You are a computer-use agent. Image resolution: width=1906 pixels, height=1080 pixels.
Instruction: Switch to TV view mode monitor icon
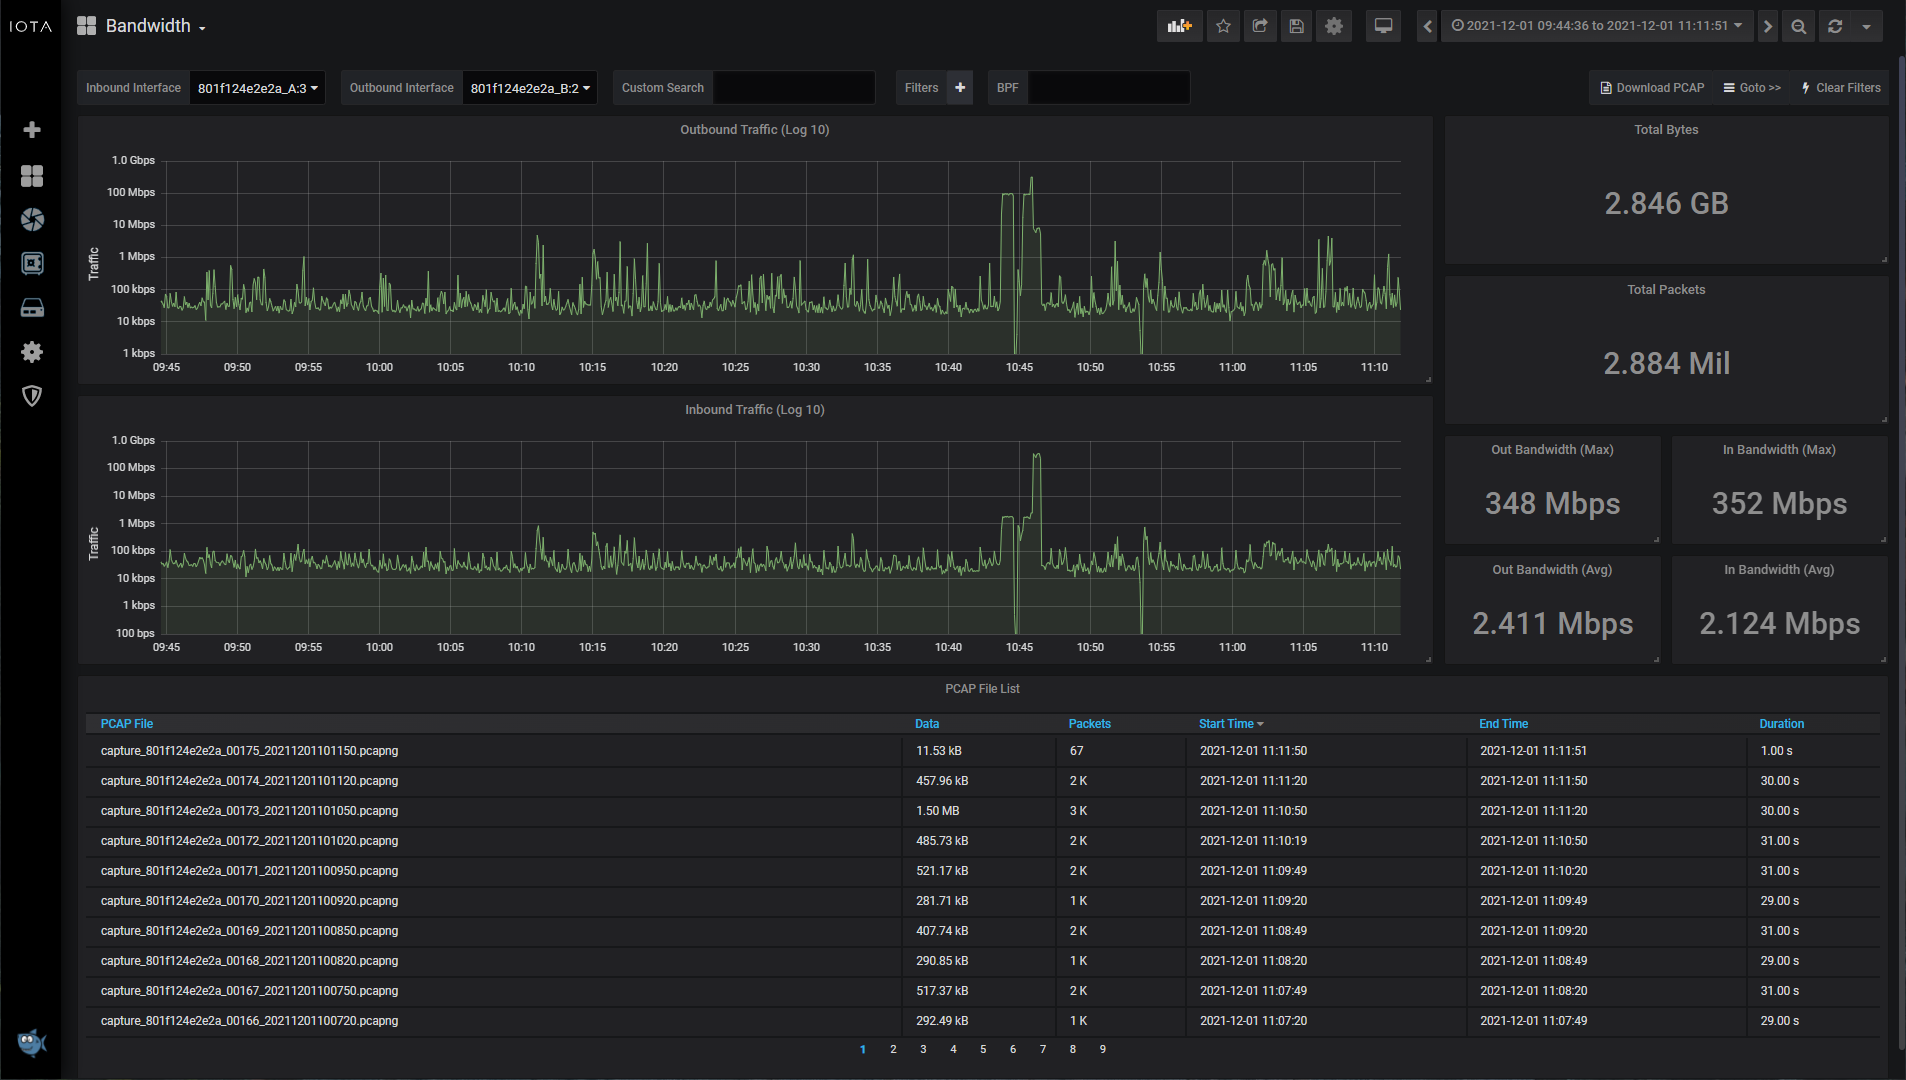coord(1384,26)
